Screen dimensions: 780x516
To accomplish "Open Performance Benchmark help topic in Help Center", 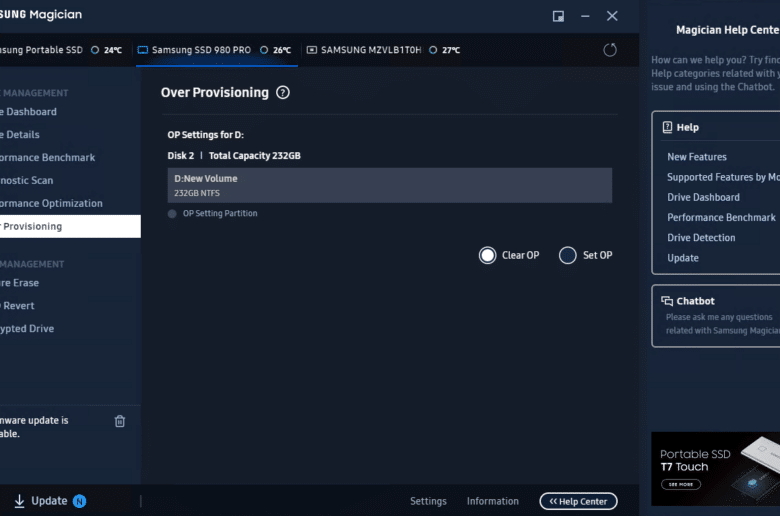I will point(721,217).
